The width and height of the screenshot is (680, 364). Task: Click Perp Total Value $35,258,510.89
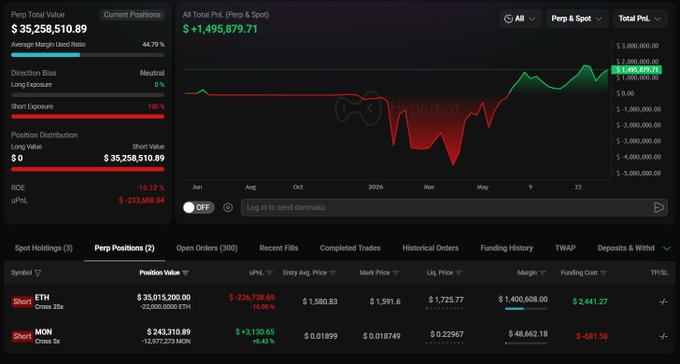[49, 29]
